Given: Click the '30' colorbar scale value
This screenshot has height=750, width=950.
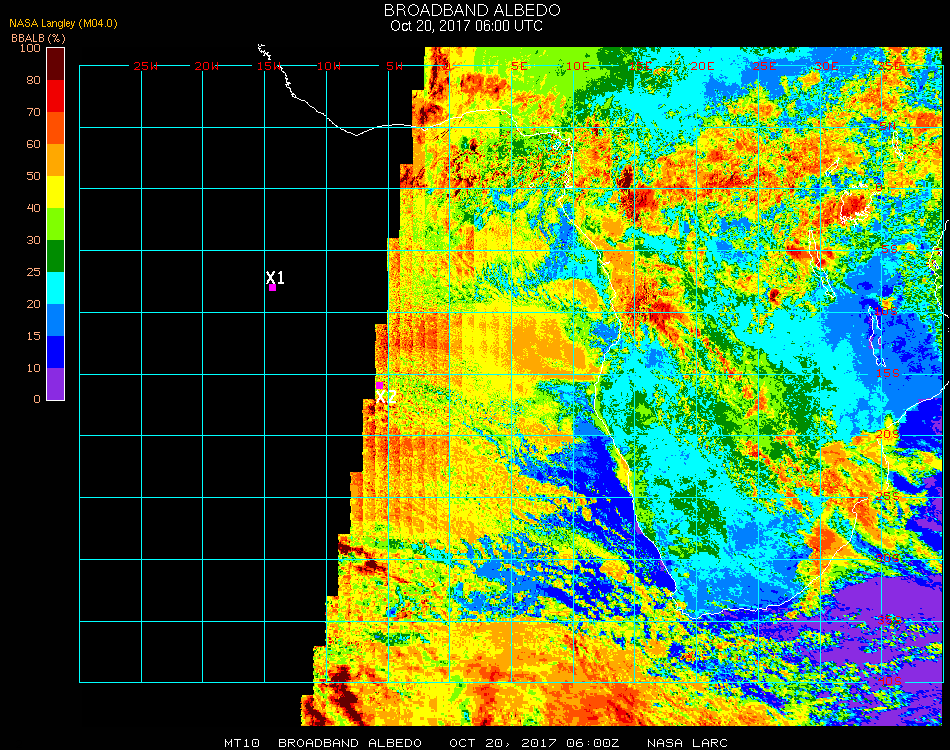Looking at the screenshot, I should coord(33,241).
